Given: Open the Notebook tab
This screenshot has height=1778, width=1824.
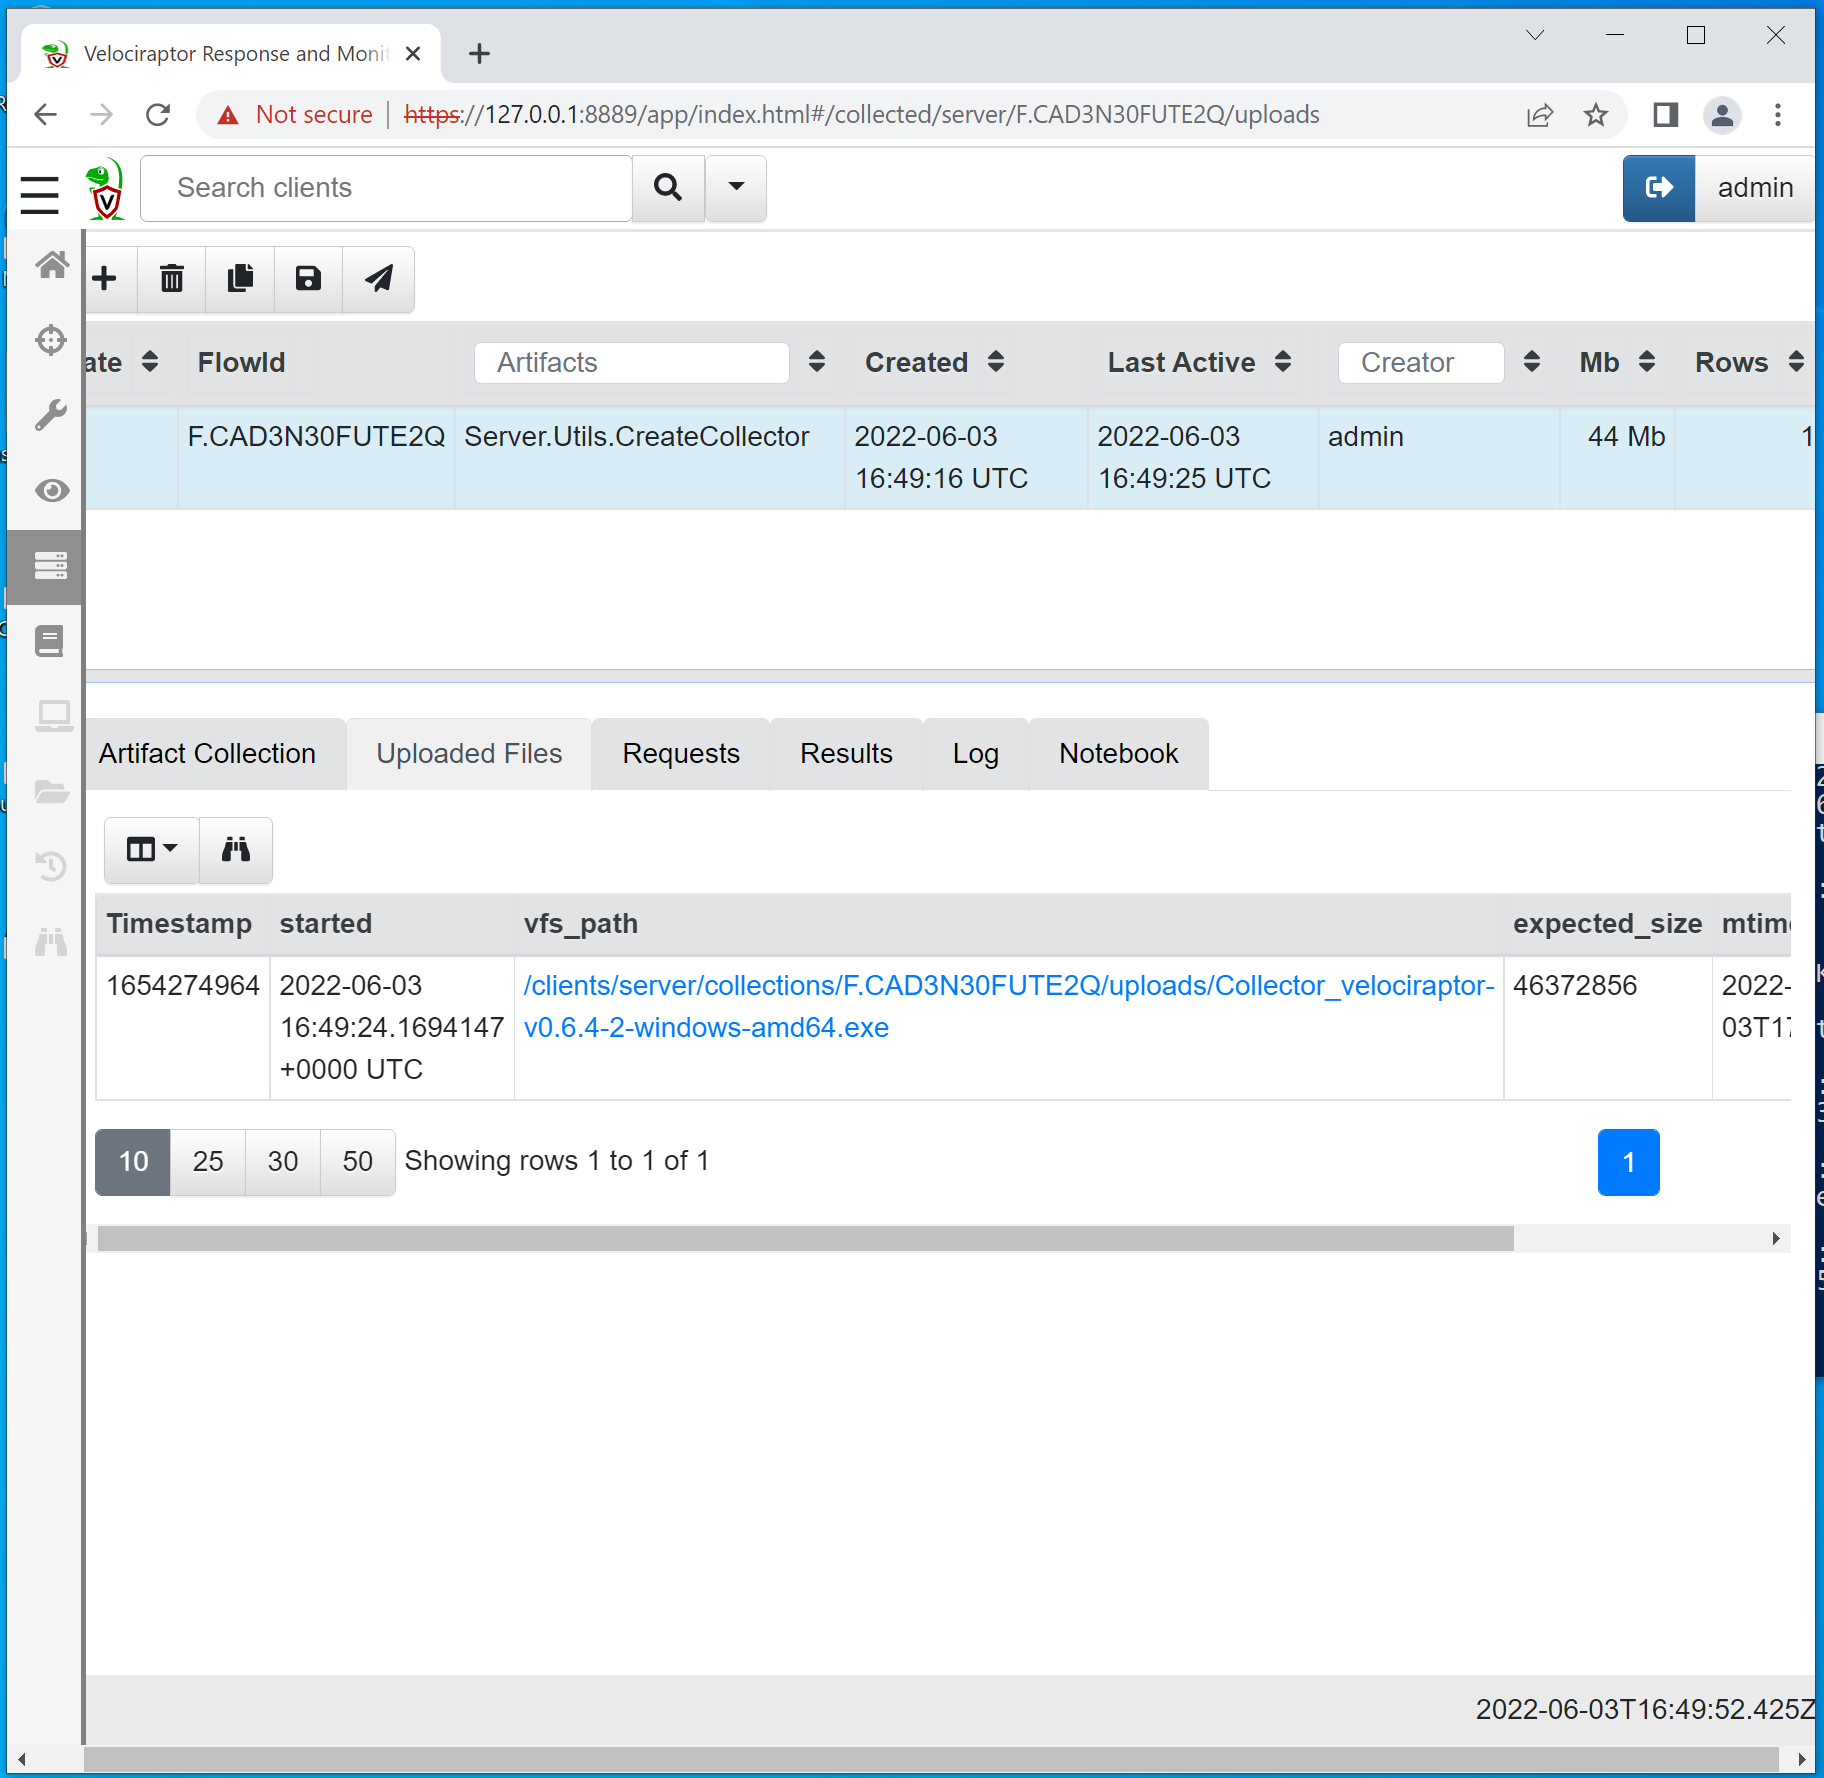Looking at the screenshot, I should pos(1118,754).
